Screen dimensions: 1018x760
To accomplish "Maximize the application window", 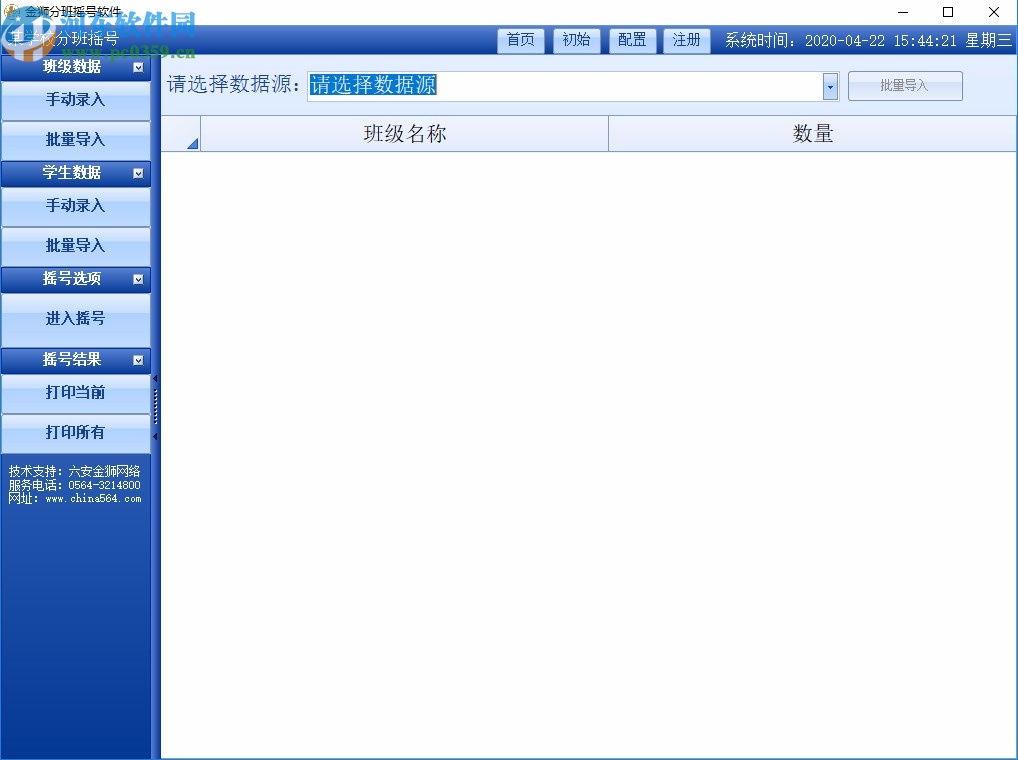I will pyautogui.click(x=948, y=12).
